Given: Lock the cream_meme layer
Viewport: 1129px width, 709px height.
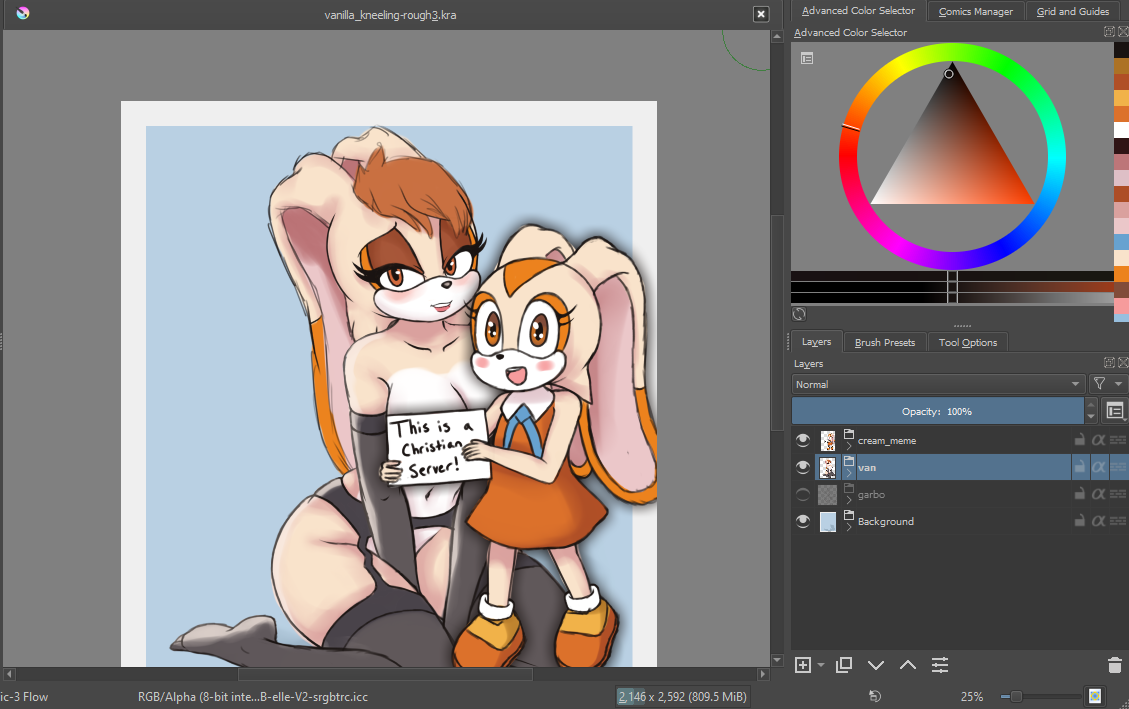Looking at the screenshot, I should point(1079,440).
